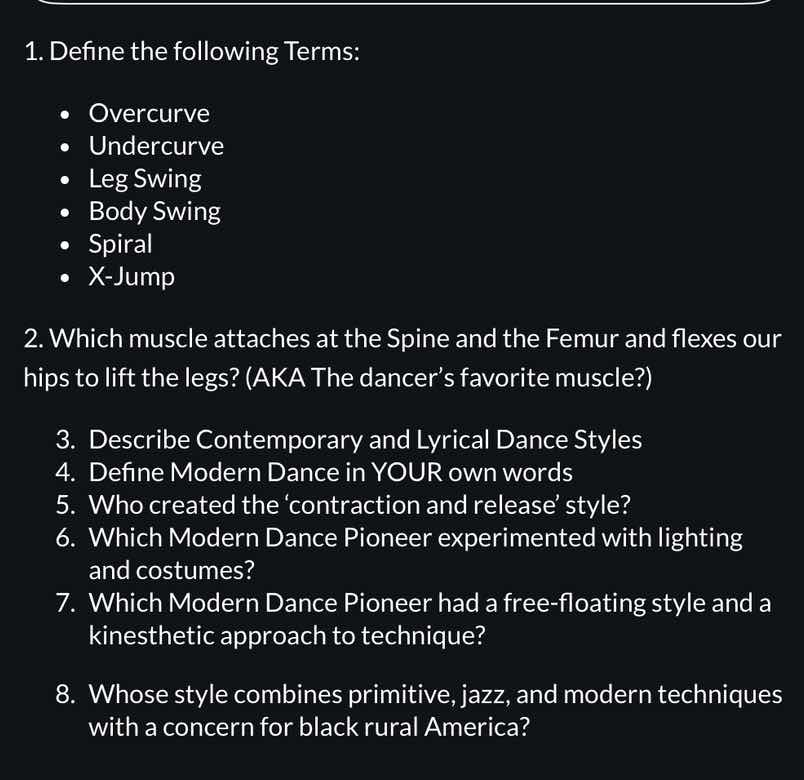Click the "Describe Contemporary and Lyrical Dance Styles" line
Image resolution: width=804 pixels, height=780 pixels.
pos(365,440)
